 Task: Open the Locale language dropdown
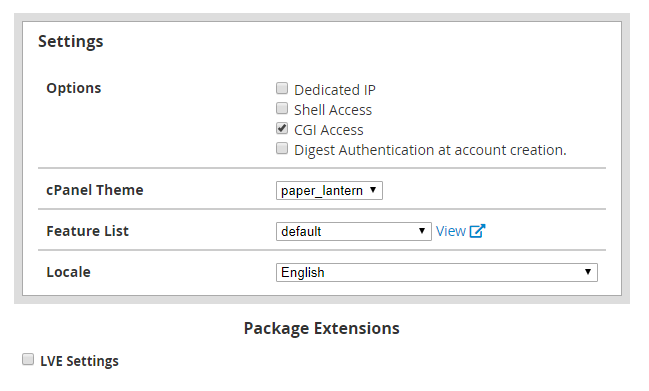coord(437,272)
